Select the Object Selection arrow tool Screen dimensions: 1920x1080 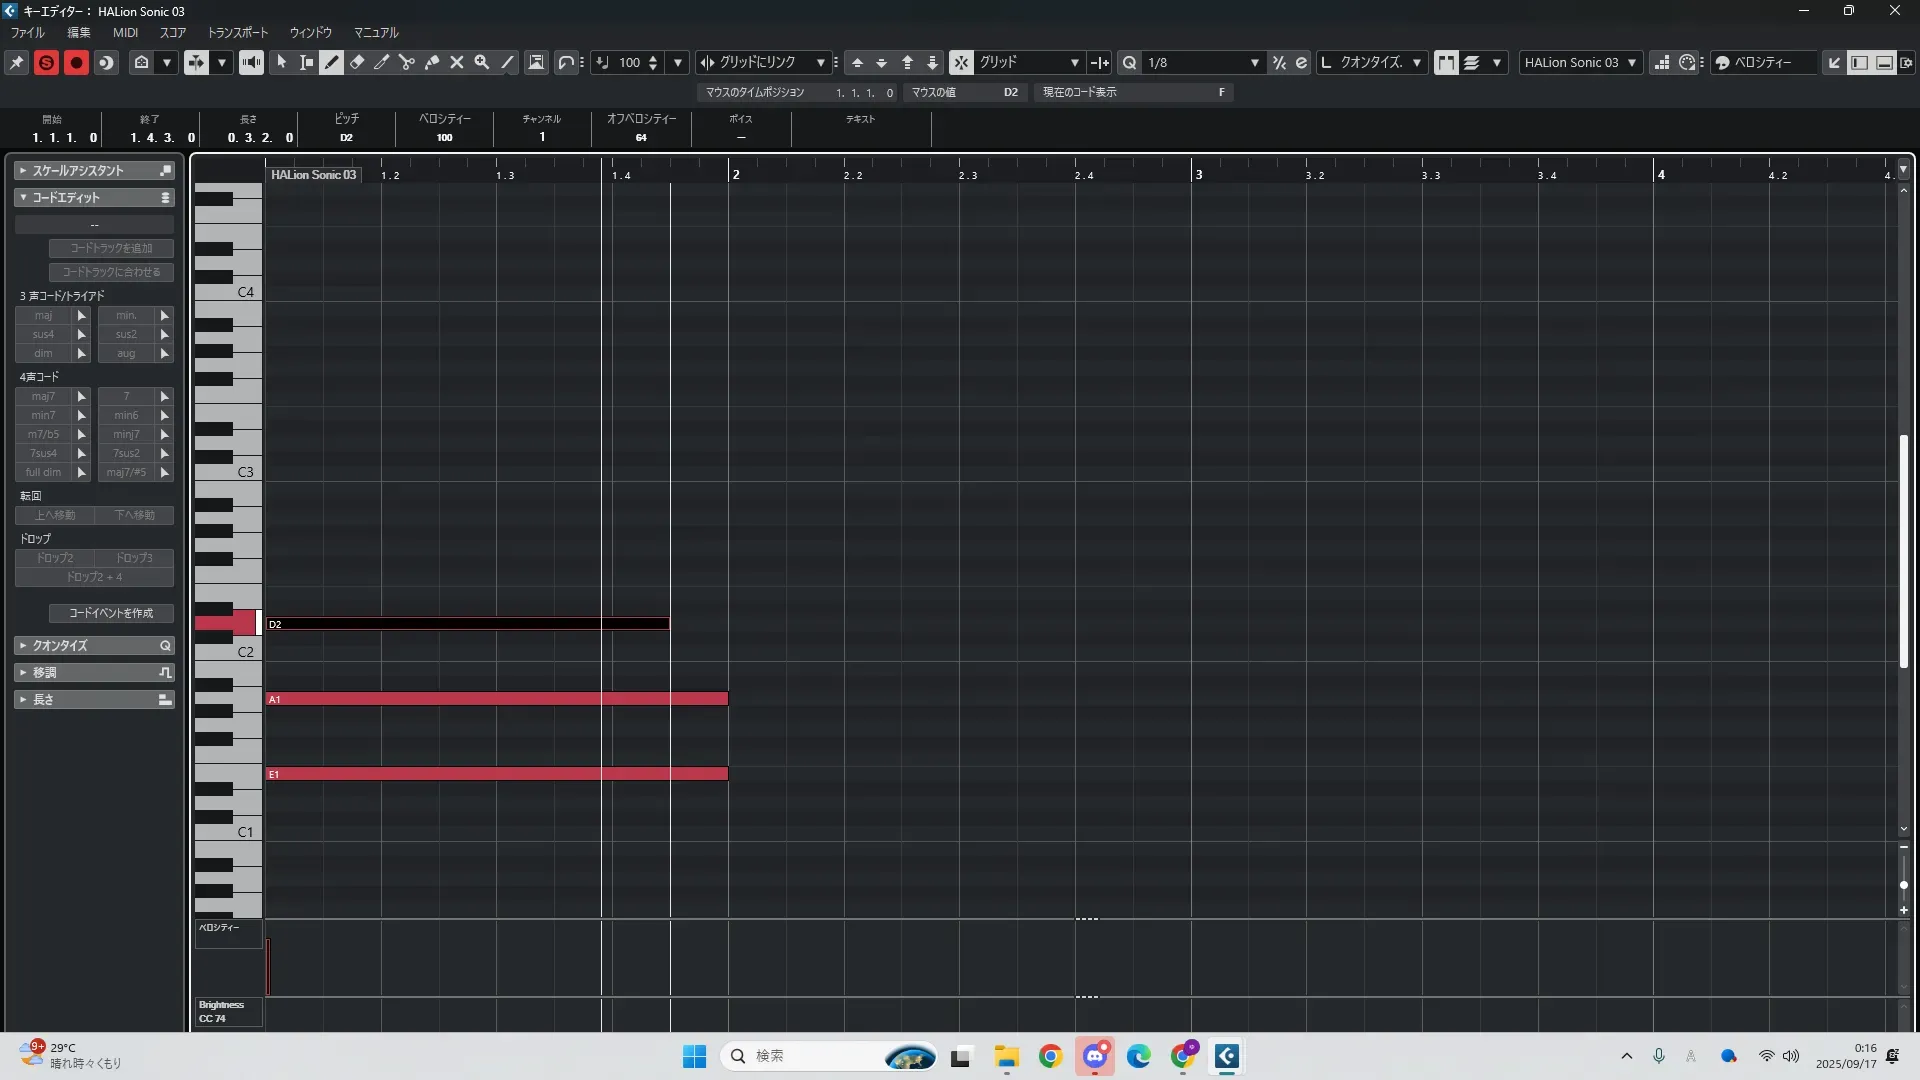[282, 62]
